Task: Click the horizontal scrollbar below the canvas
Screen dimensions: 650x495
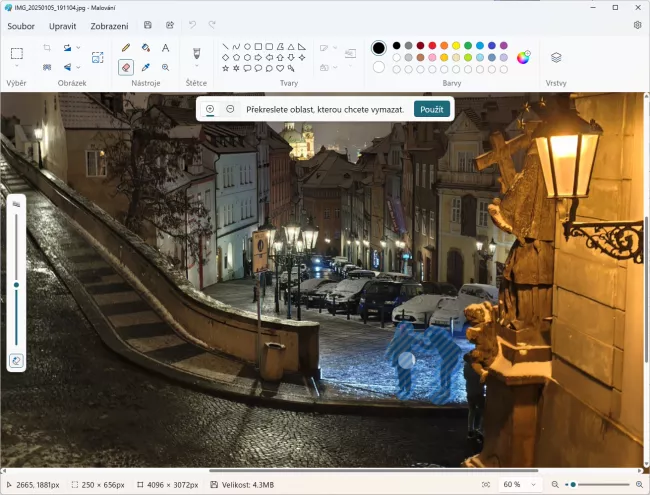Action: (x=372, y=470)
